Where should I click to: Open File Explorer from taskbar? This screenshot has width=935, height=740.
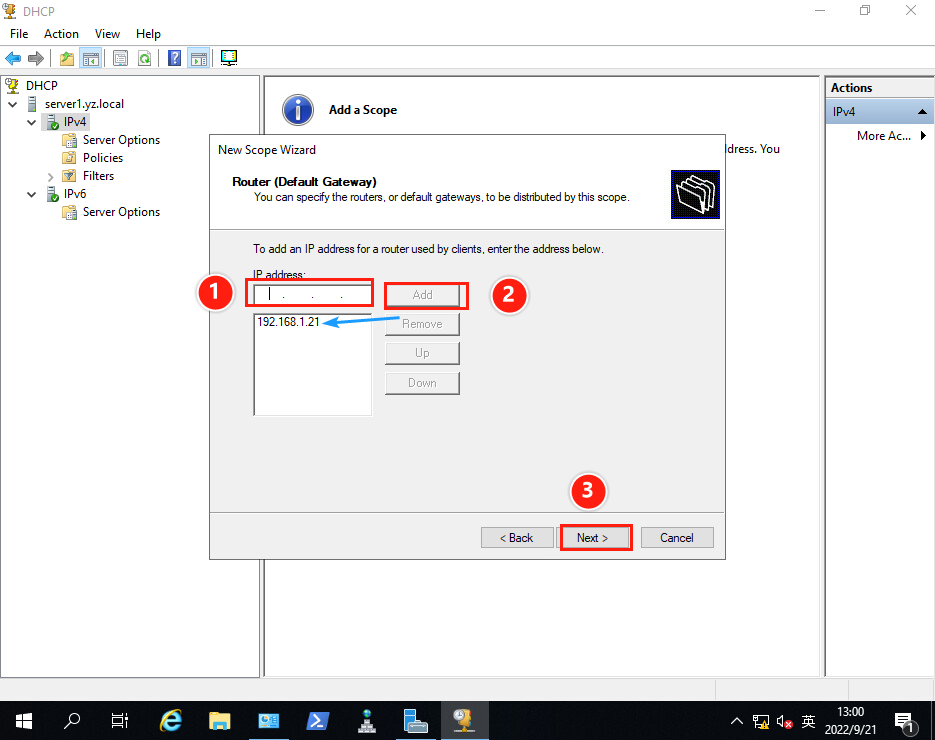point(219,721)
